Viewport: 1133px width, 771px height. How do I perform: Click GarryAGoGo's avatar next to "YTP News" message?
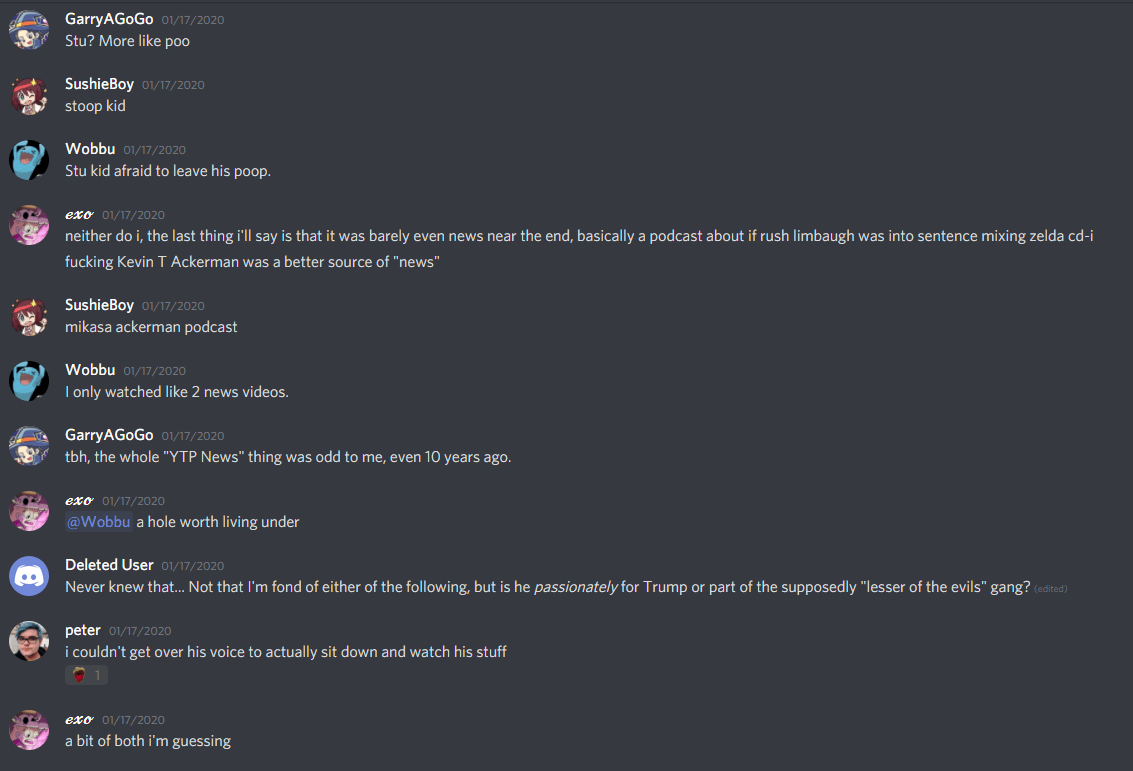[29, 446]
